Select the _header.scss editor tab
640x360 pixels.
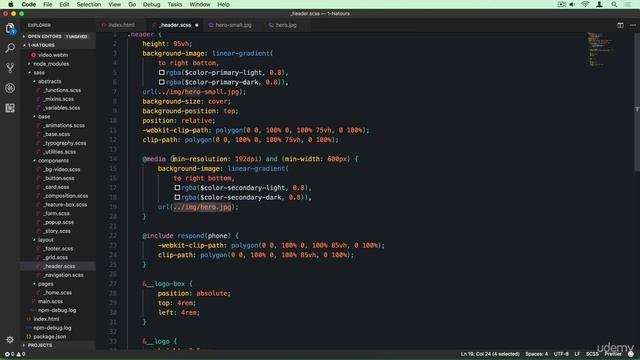(x=174, y=25)
